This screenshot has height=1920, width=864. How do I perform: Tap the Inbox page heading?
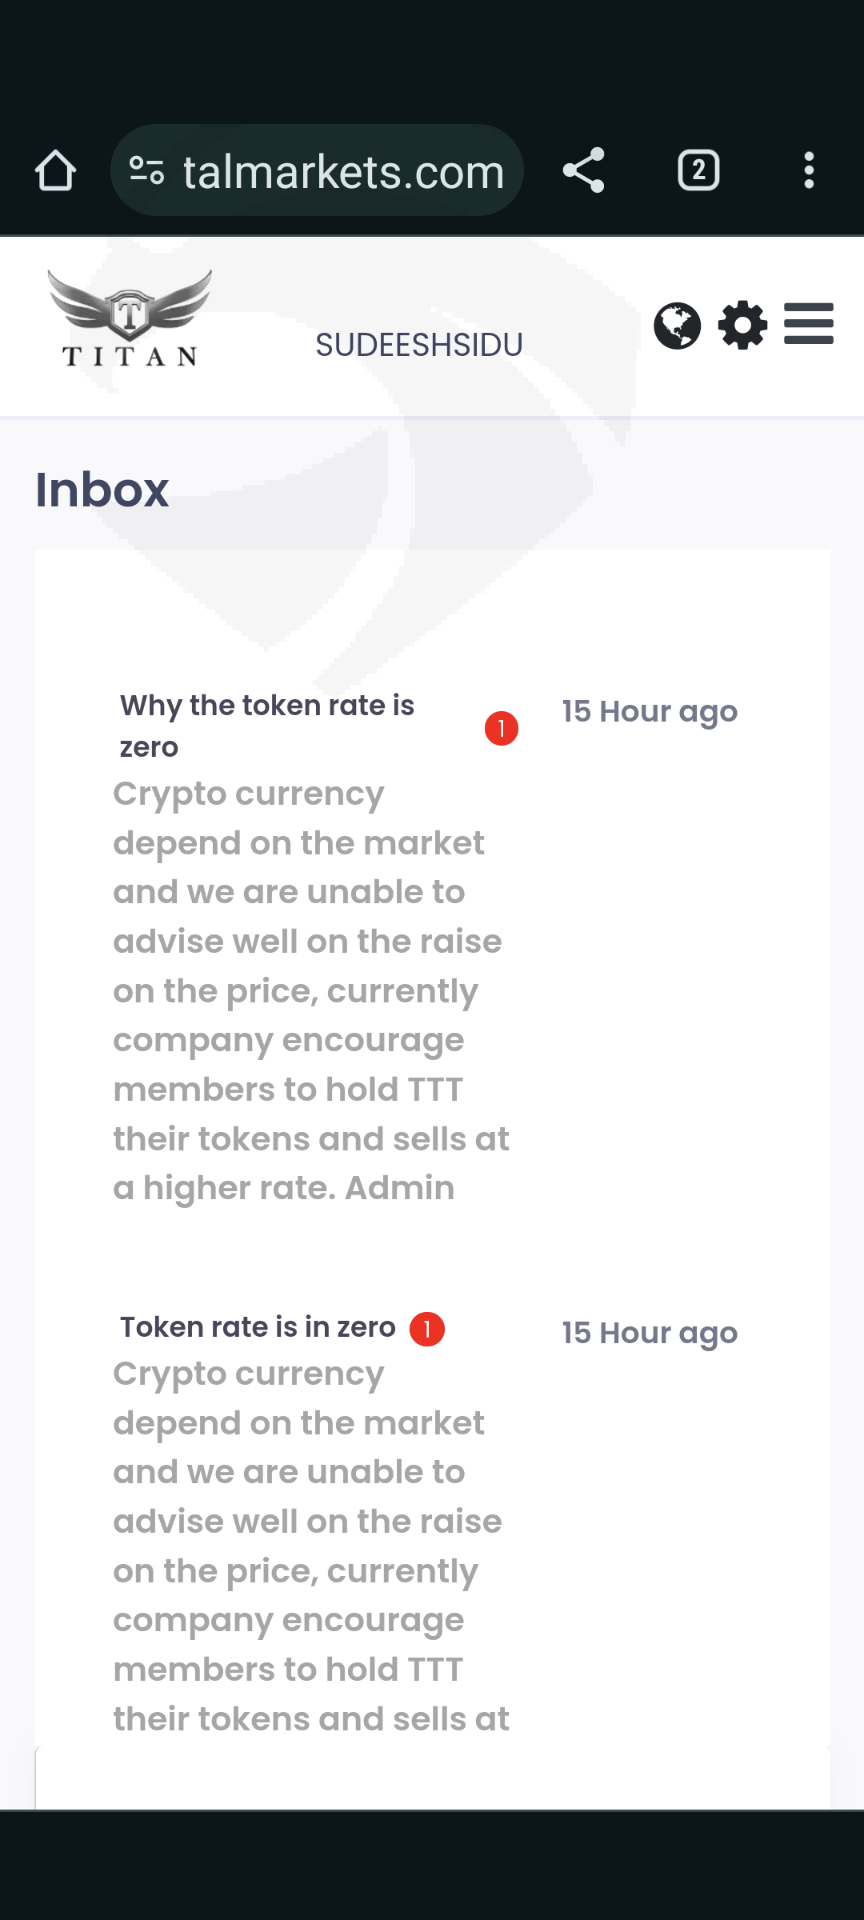click(x=102, y=490)
